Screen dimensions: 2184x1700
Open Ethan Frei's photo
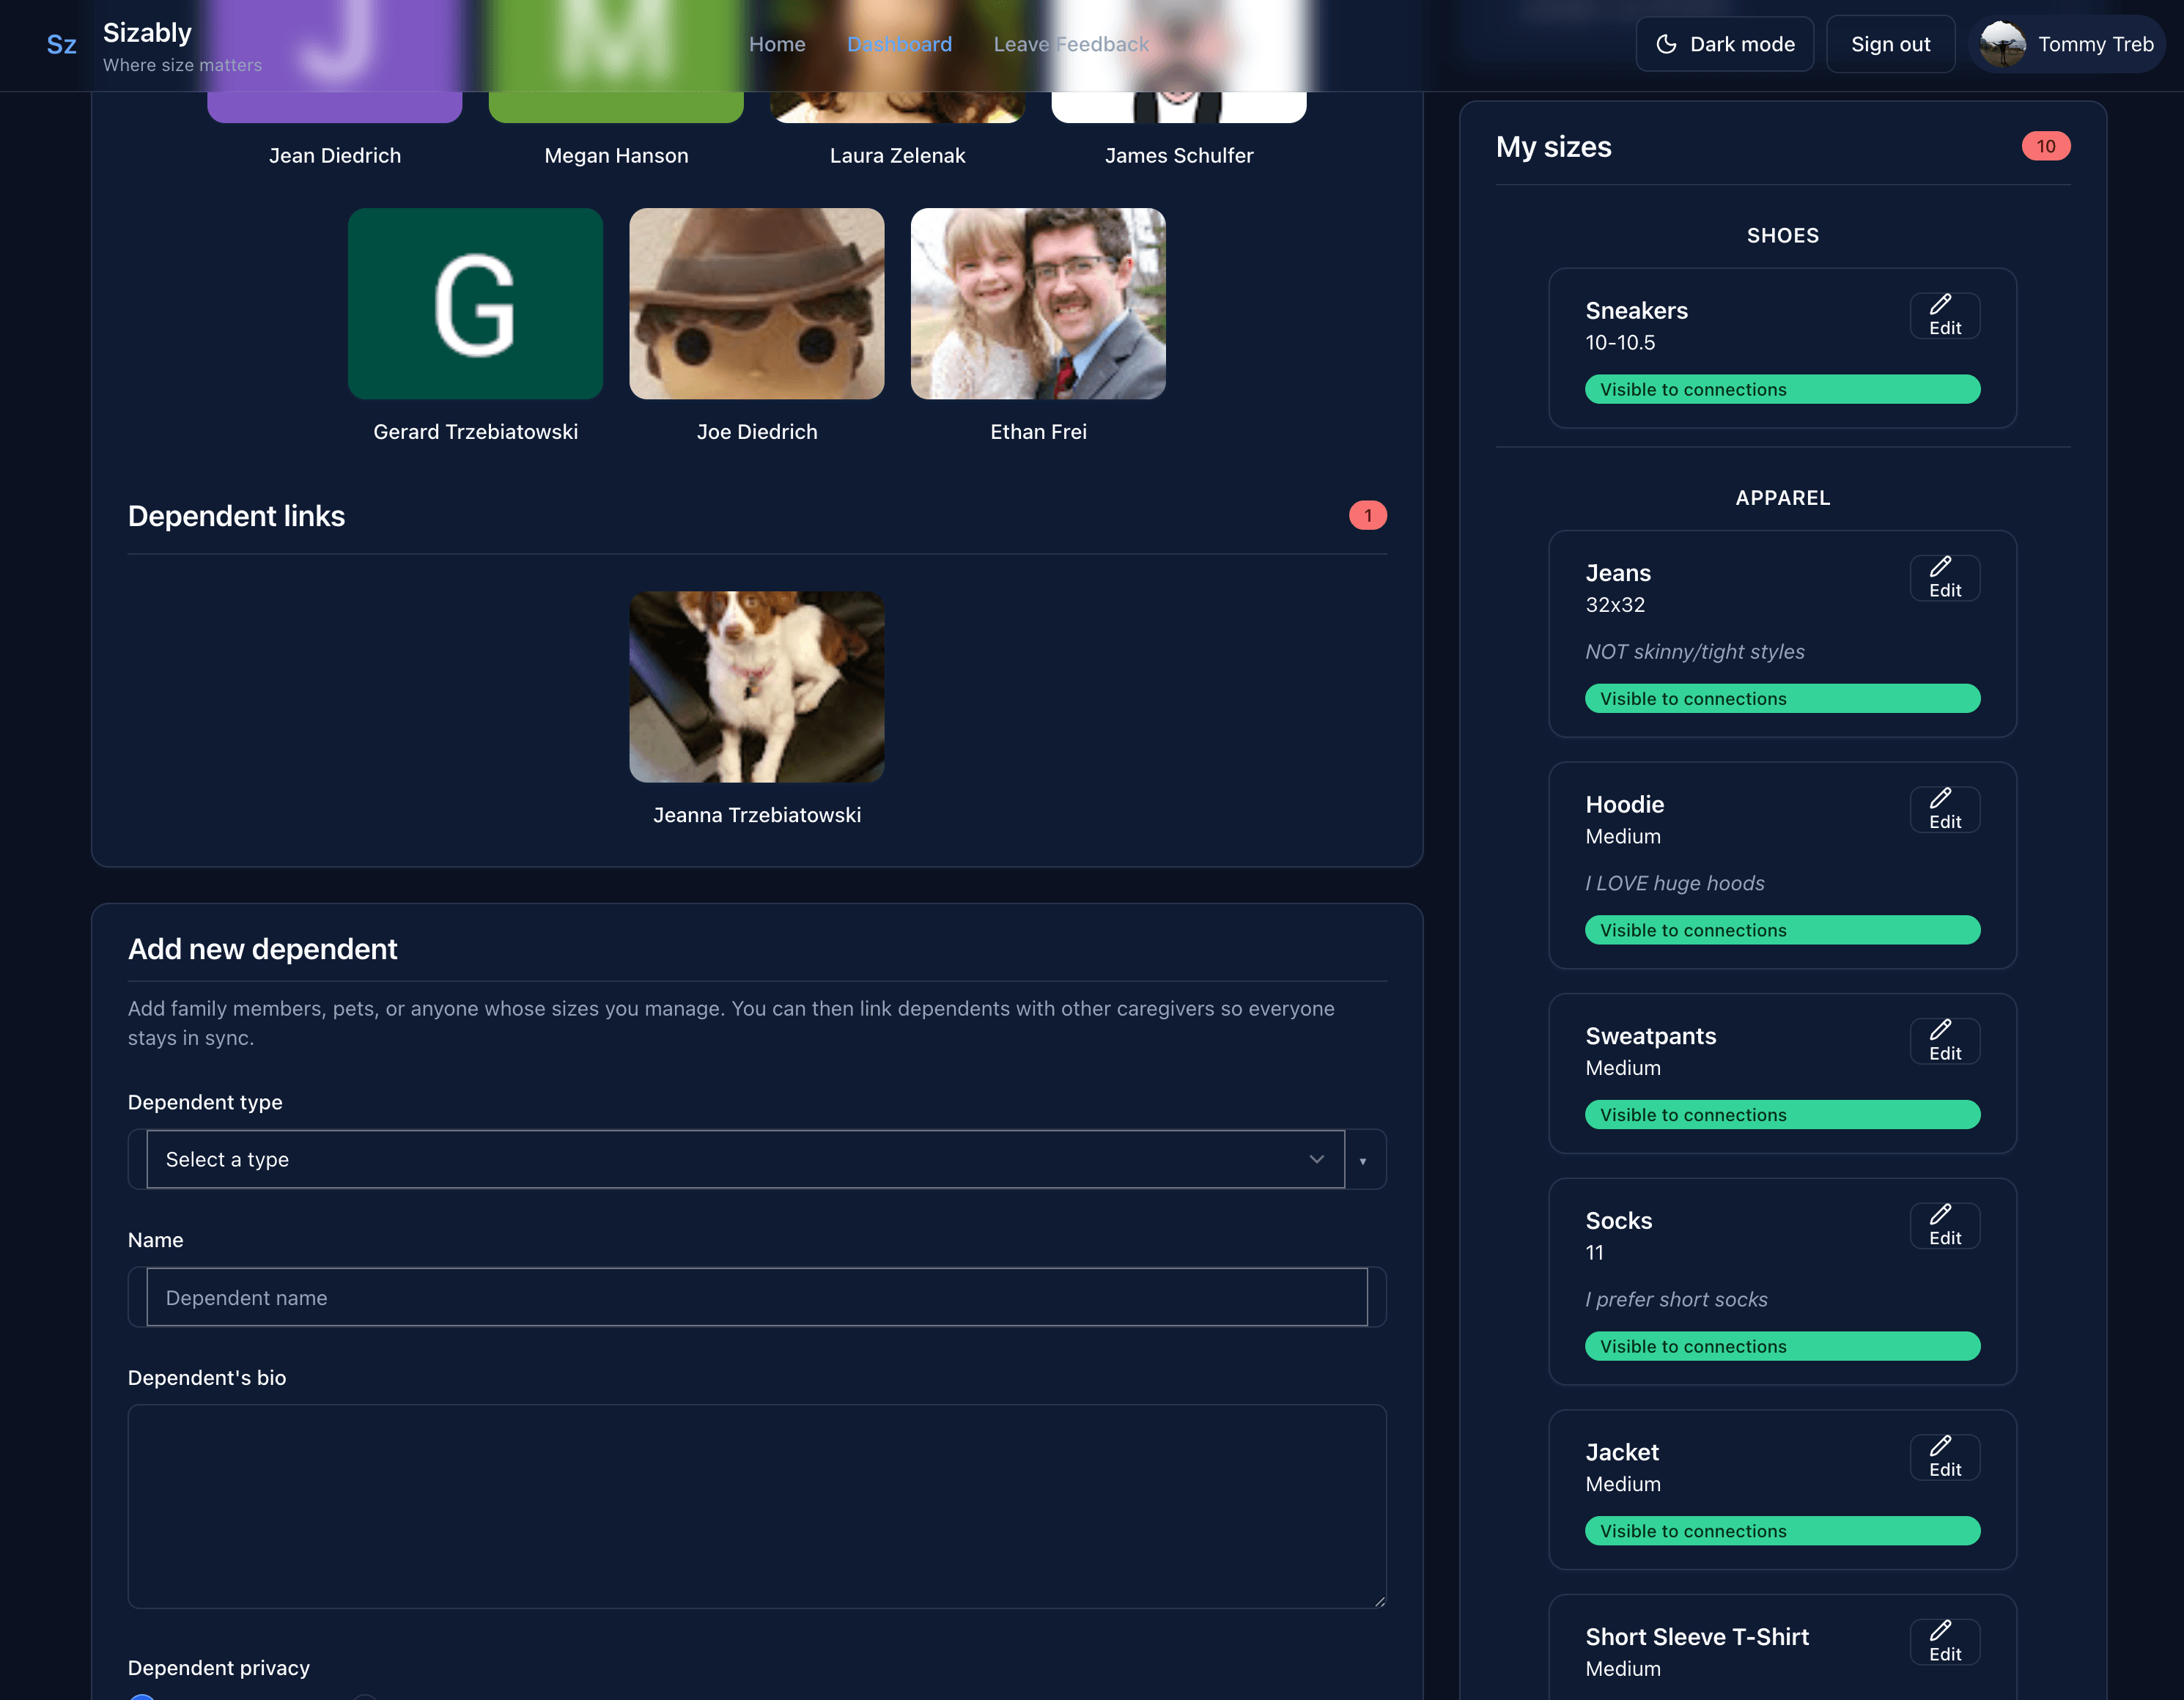pos(1038,304)
